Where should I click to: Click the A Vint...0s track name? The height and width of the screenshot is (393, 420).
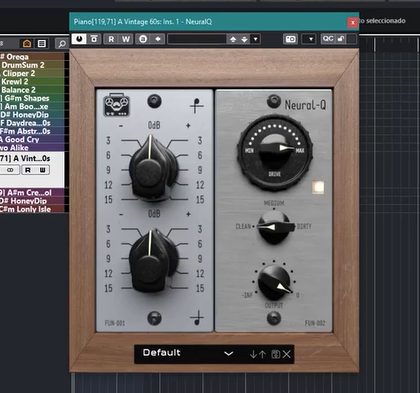tap(26, 158)
